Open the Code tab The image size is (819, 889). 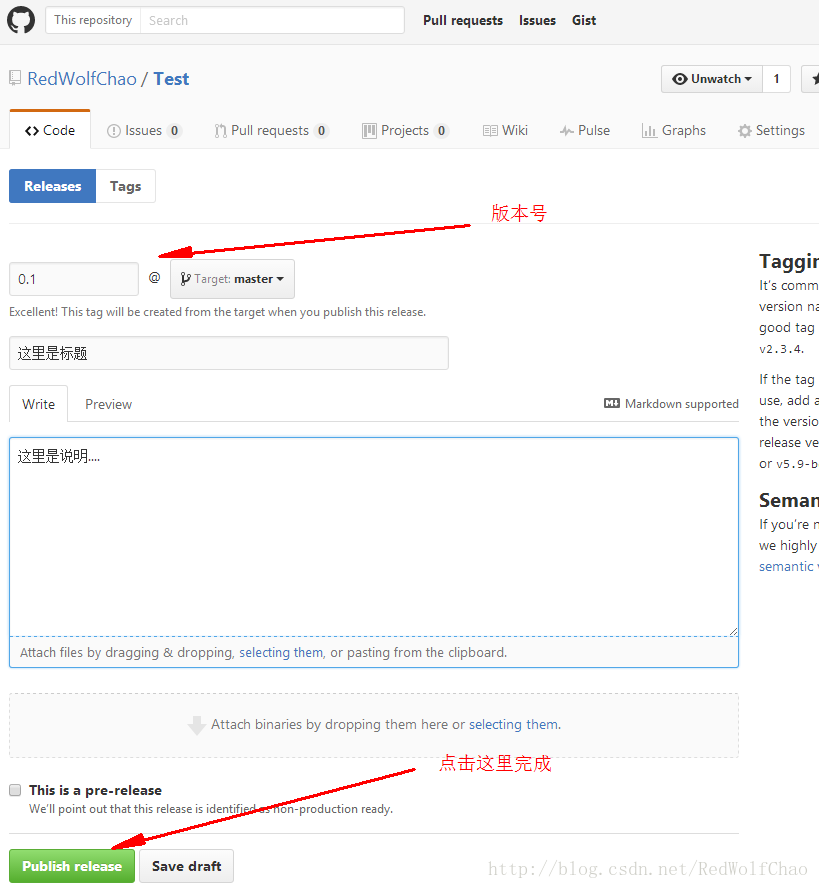pyautogui.click(x=50, y=130)
